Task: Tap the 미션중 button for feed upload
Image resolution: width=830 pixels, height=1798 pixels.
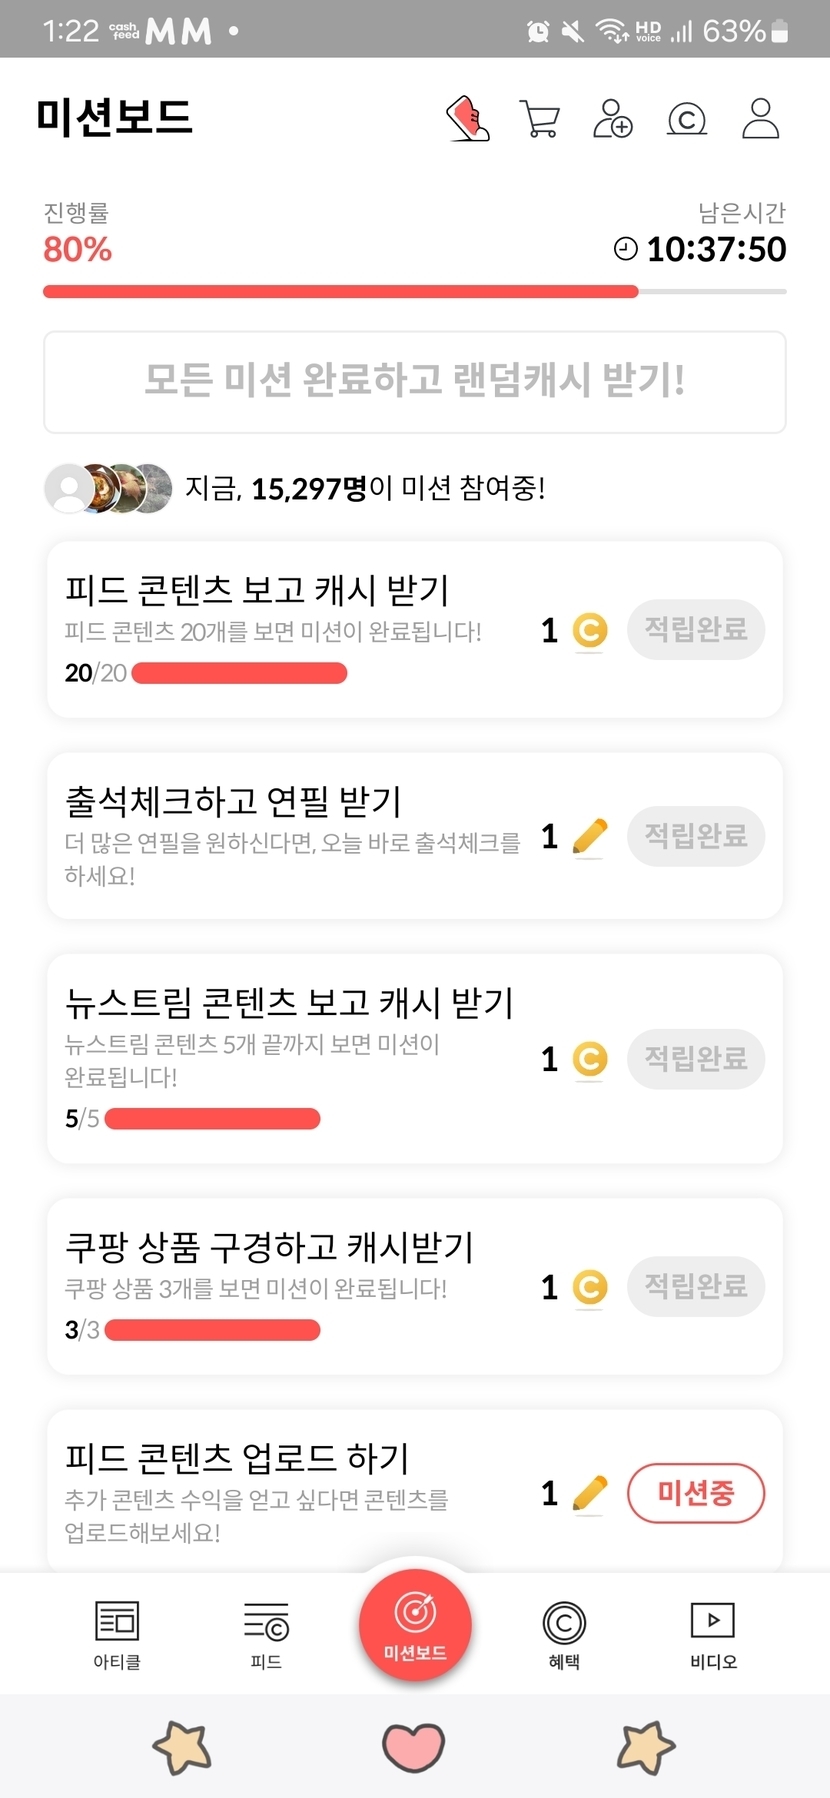Action: (695, 1494)
